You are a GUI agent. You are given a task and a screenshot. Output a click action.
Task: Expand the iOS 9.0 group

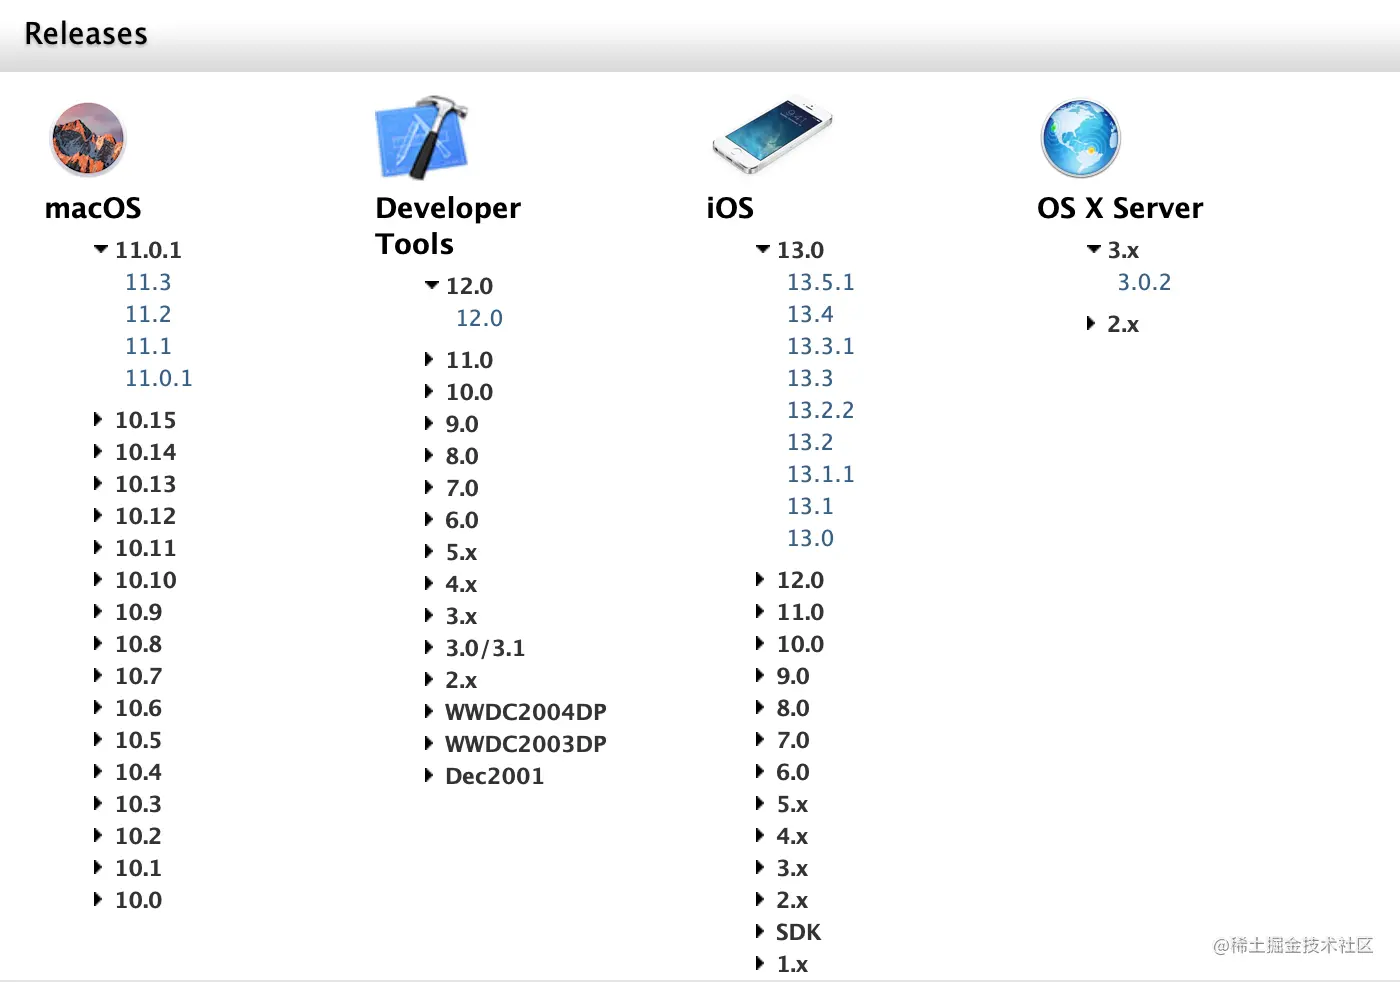point(760,675)
